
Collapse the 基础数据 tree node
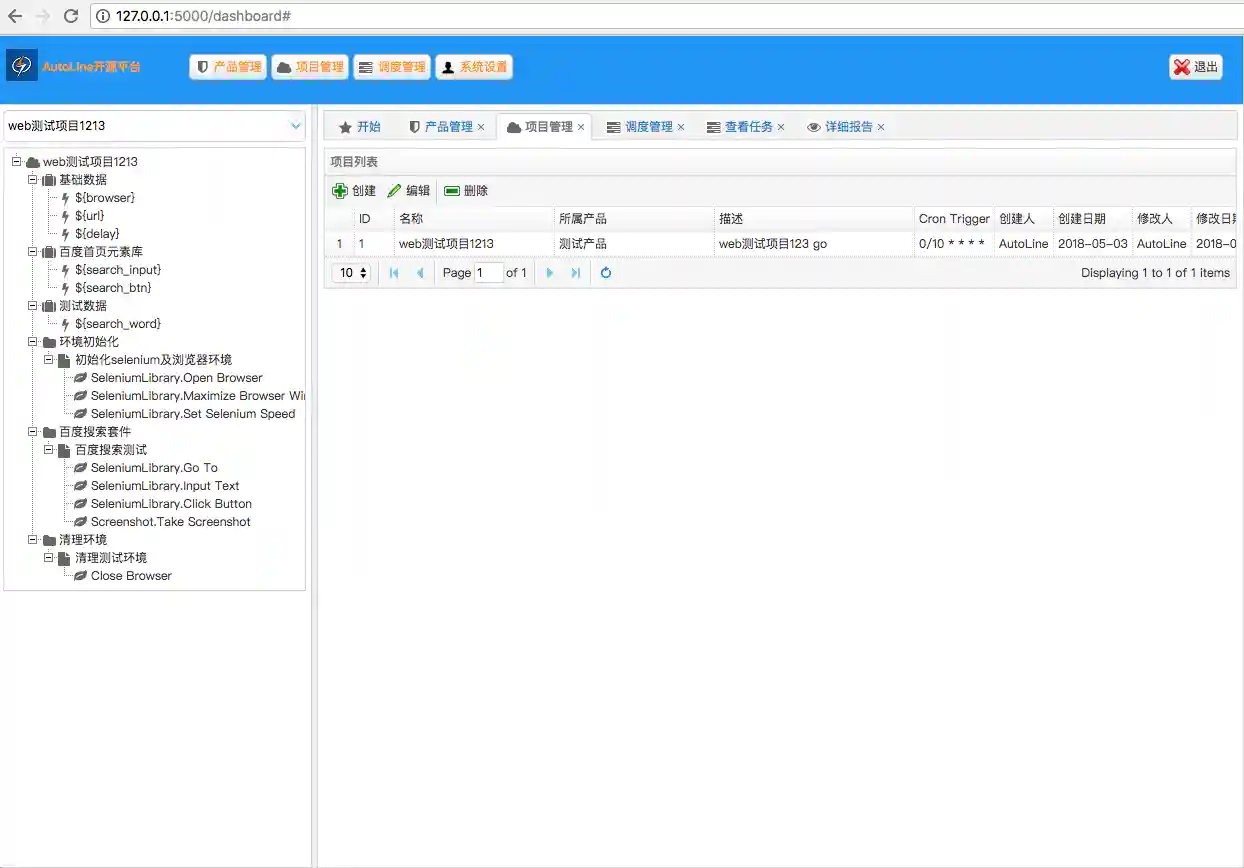[x=33, y=180]
